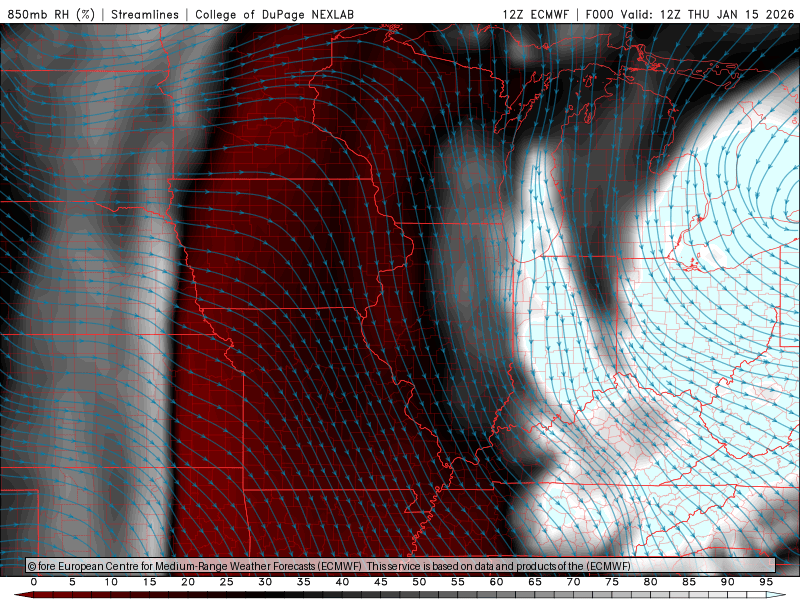The height and width of the screenshot is (600, 800).
Task: Click colorbar label '20'
Action: coord(188,582)
